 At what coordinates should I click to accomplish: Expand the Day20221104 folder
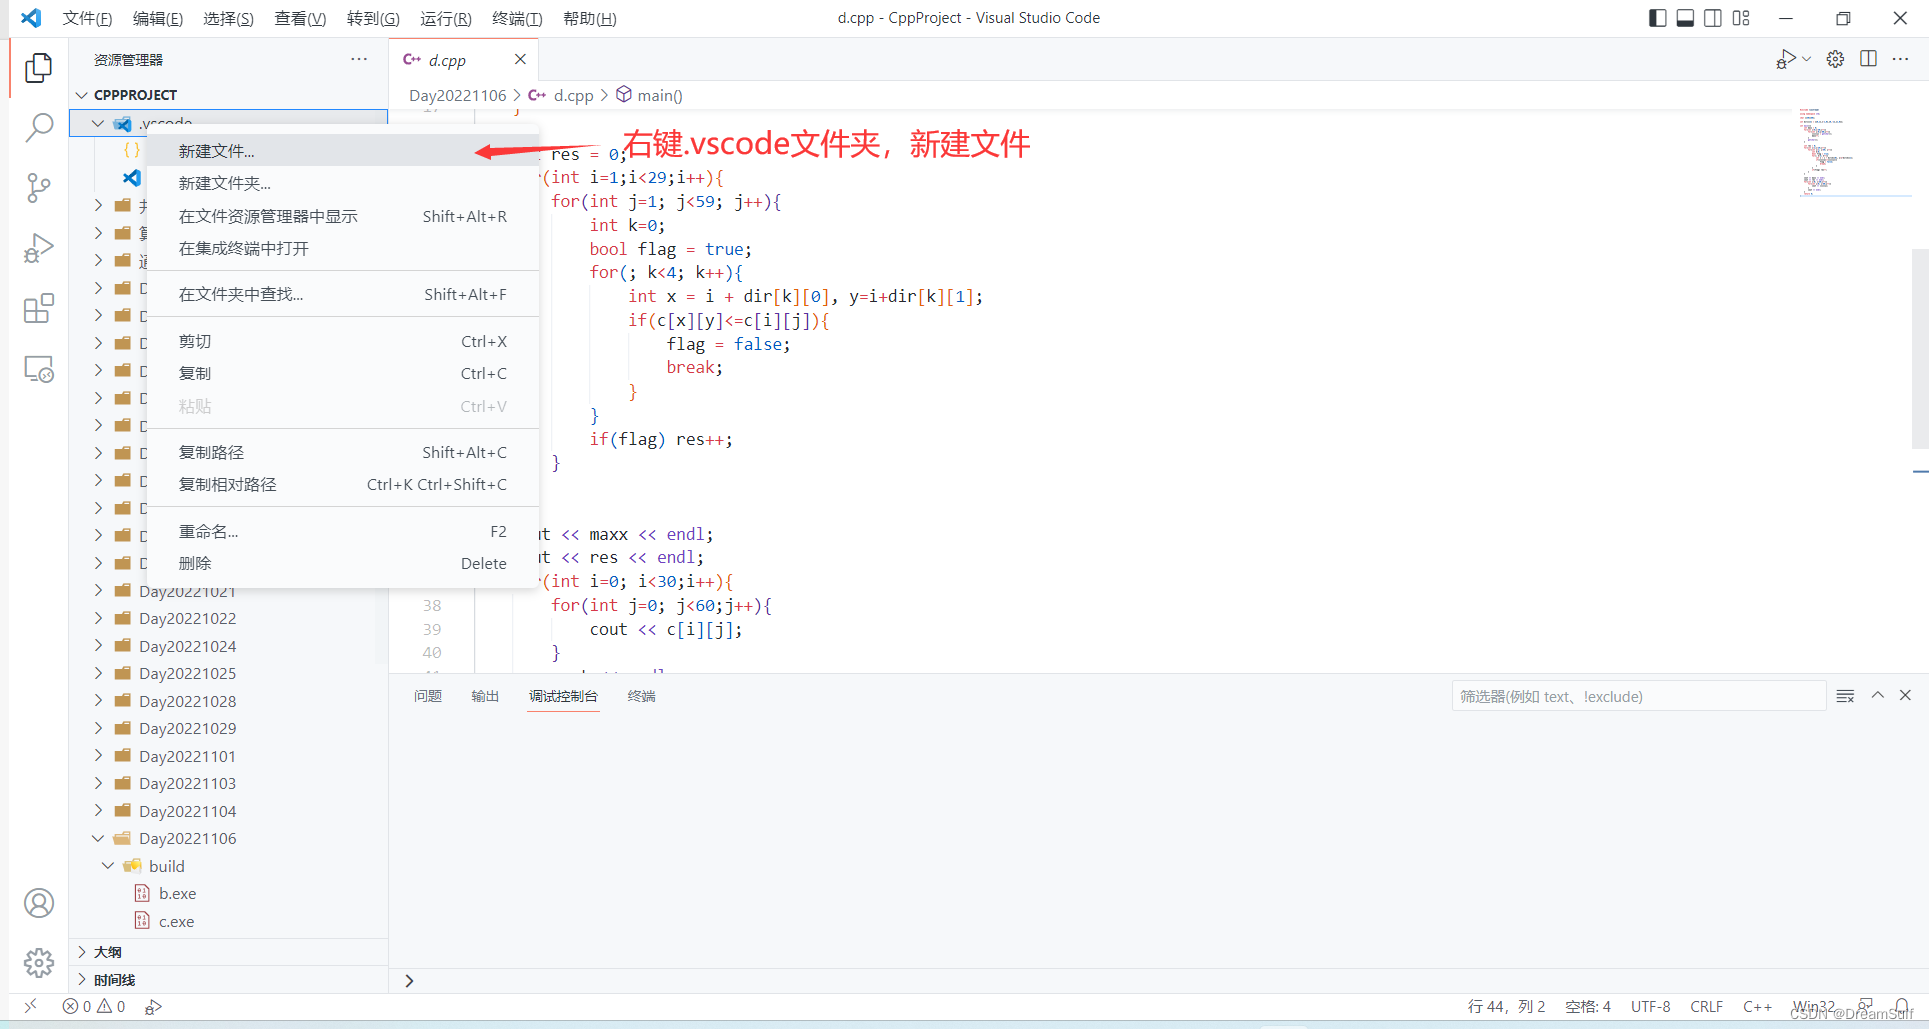[98, 811]
